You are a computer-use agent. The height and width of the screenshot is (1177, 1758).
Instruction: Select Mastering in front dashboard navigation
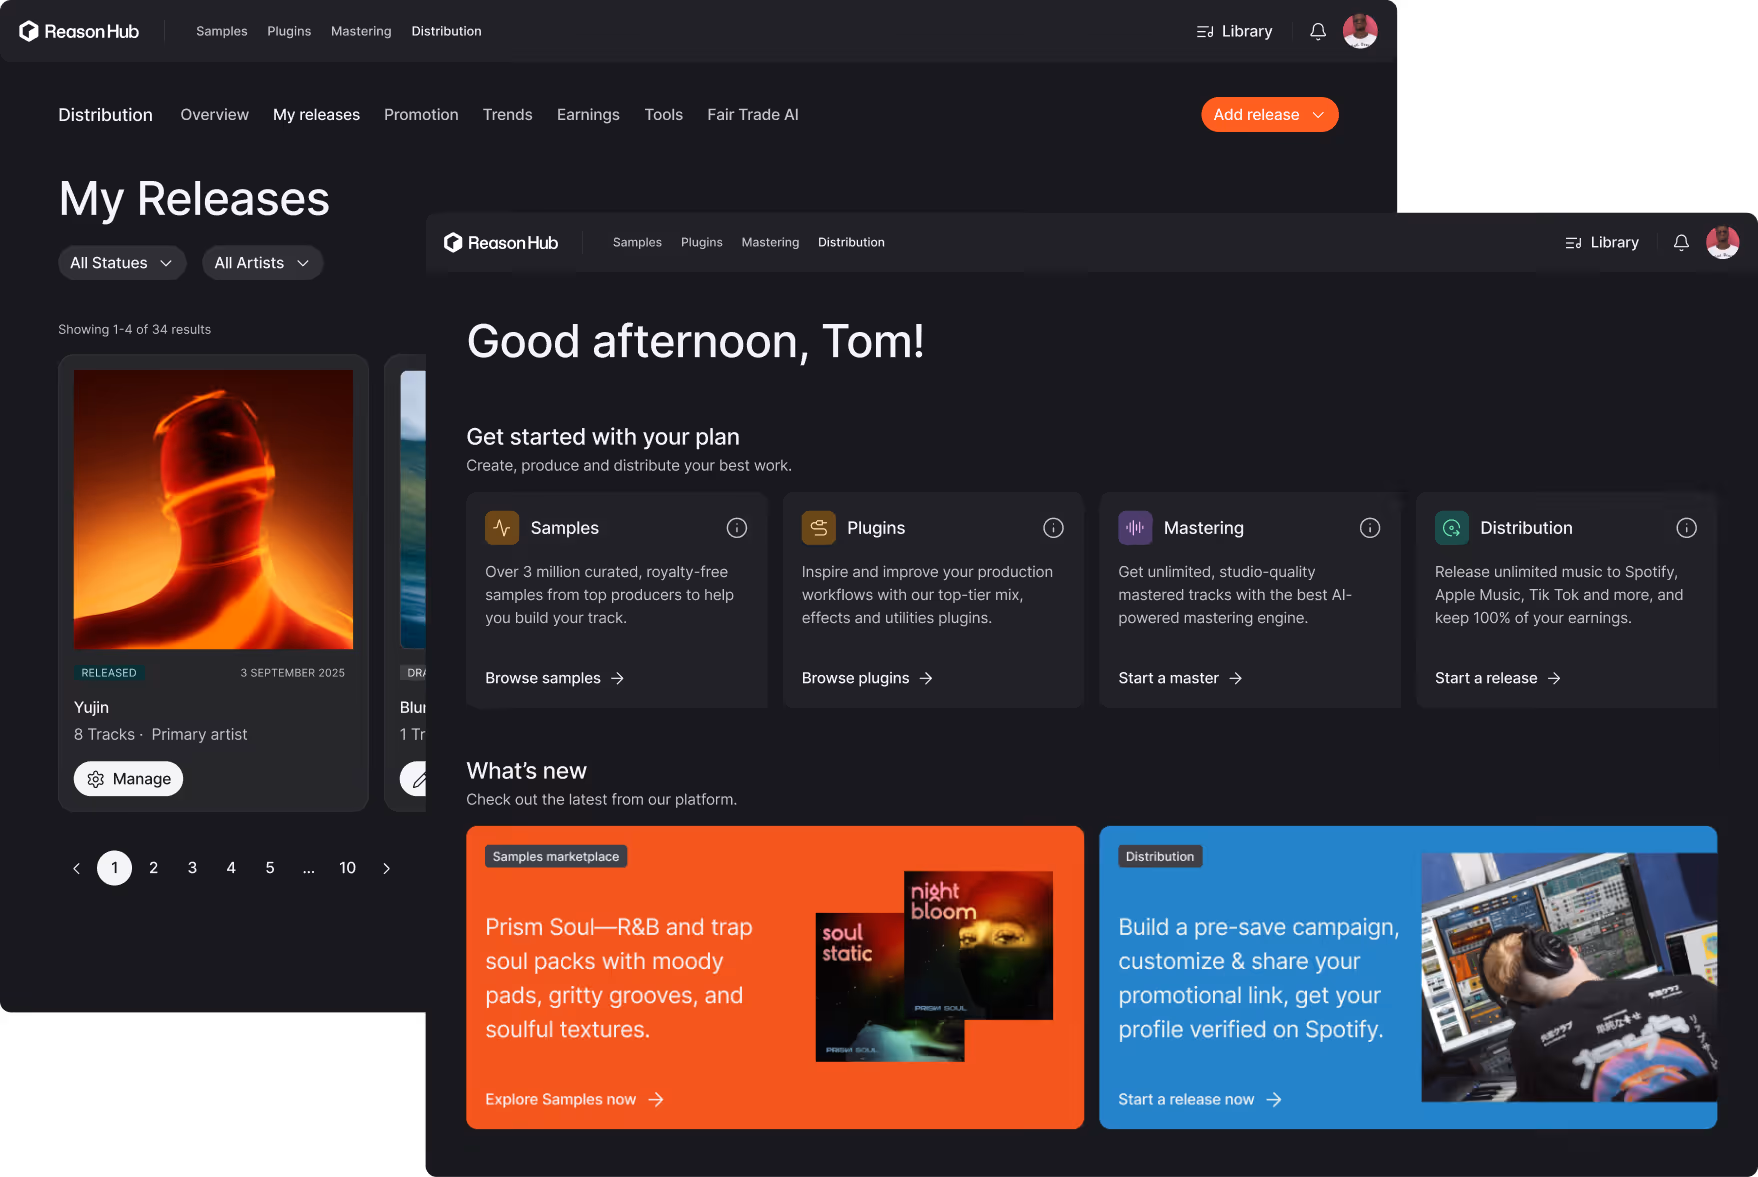(770, 242)
